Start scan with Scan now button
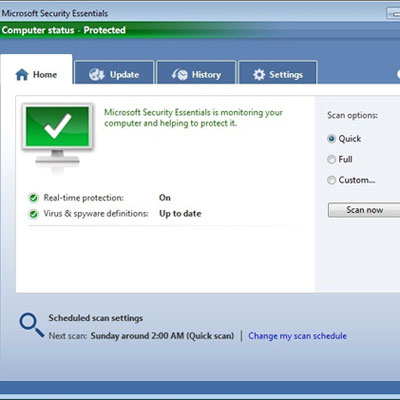The image size is (400, 400). tap(364, 210)
